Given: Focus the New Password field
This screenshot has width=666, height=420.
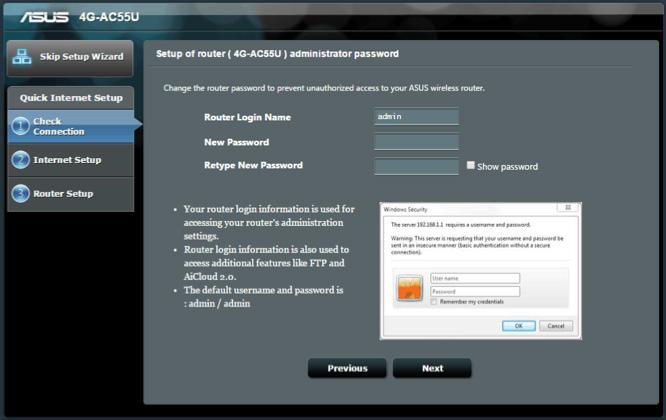Looking at the screenshot, I should (x=416, y=142).
